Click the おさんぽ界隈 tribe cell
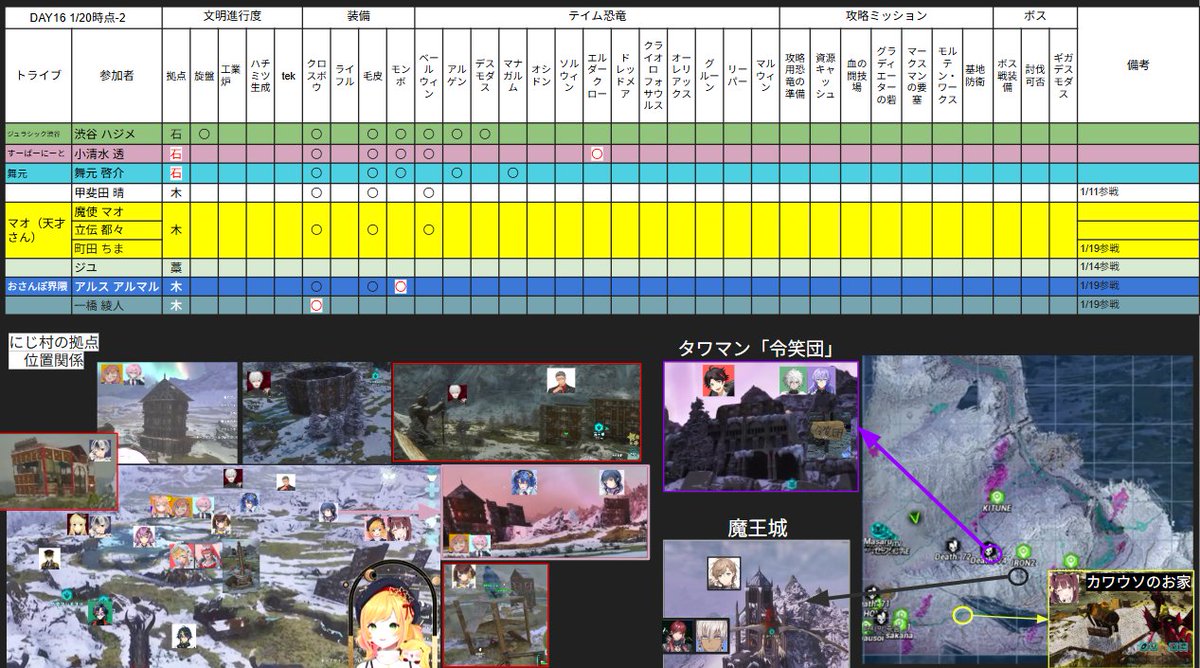This screenshot has height=668, width=1200. click(39, 287)
